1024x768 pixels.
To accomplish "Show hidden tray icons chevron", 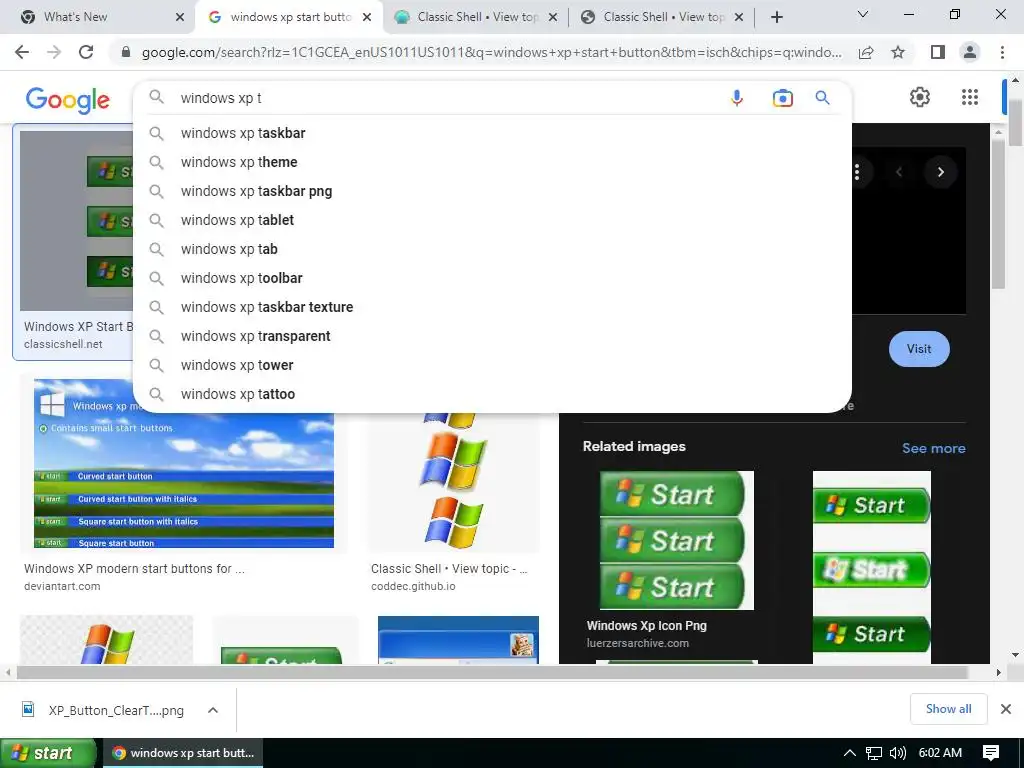I will tap(850, 753).
